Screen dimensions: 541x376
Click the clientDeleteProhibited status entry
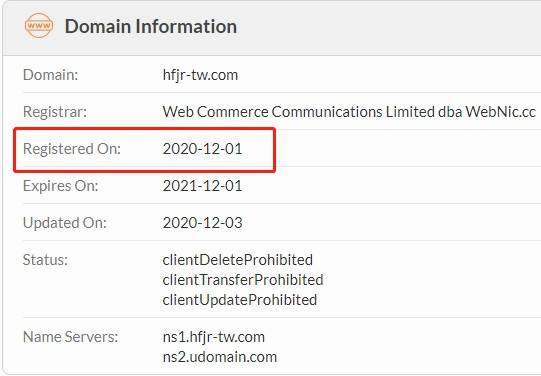point(238,260)
